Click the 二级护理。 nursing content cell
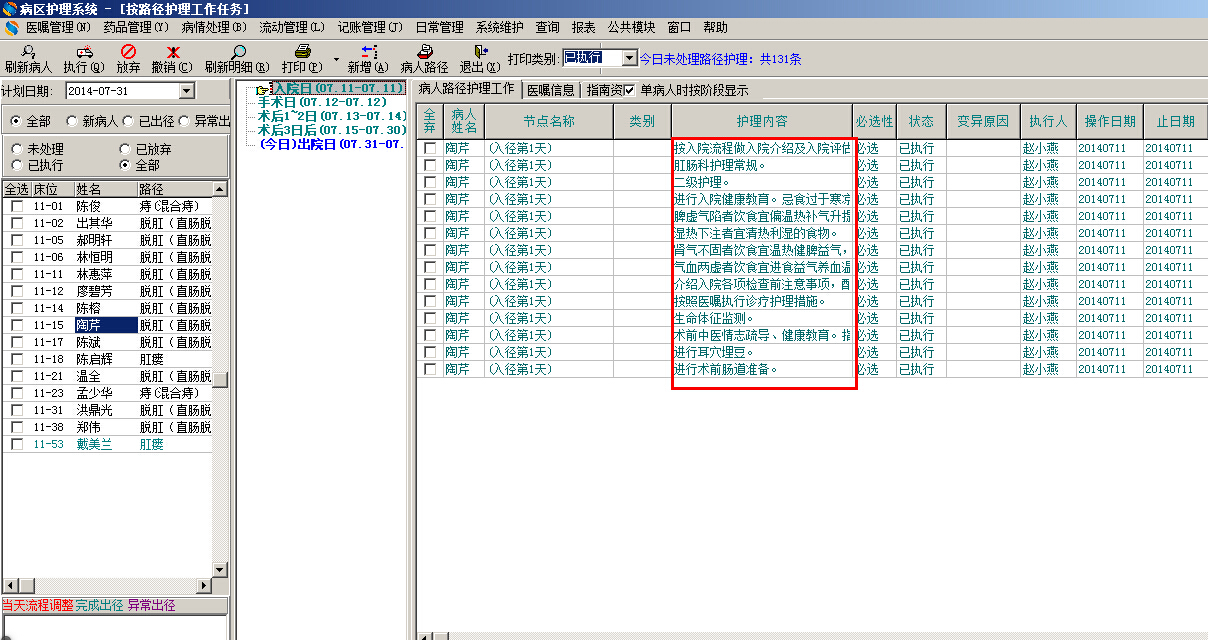The image size is (1208, 640). [x=762, y=182]
